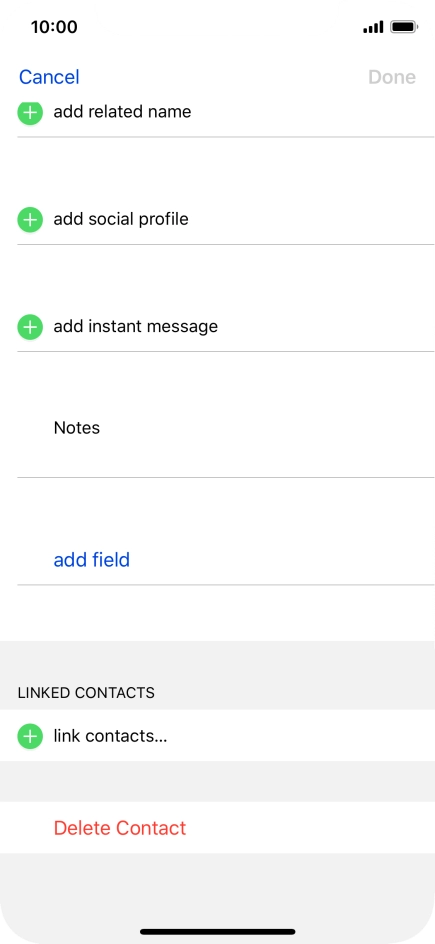Select the add related name row
This screenshot has width=435, height=944.
[x=226, y=114]
